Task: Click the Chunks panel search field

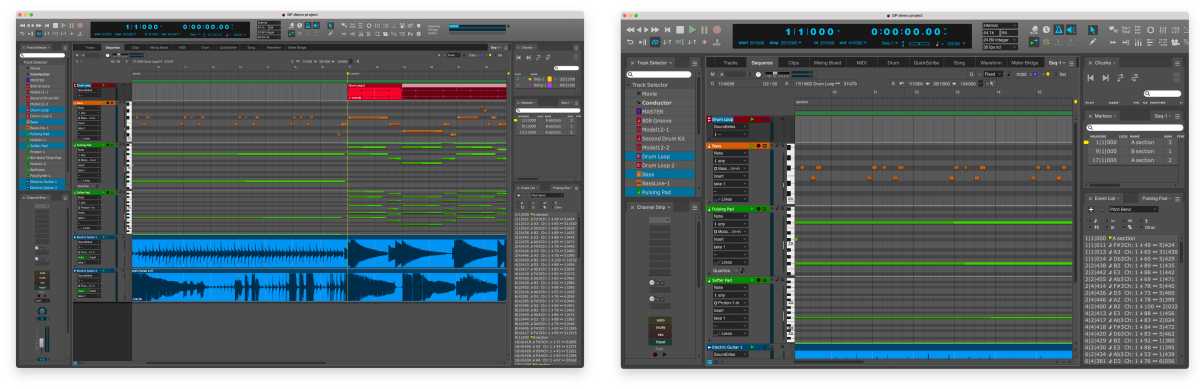Action: point(1161,93)
